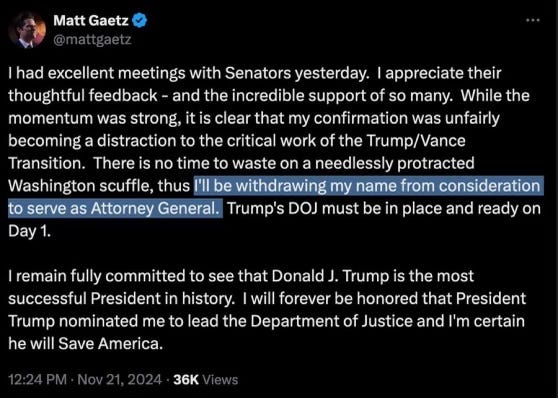The width and height of the screenshot is (558, 398).
Task: Click the blue verified checkmark badge
Action: point(140,21)
